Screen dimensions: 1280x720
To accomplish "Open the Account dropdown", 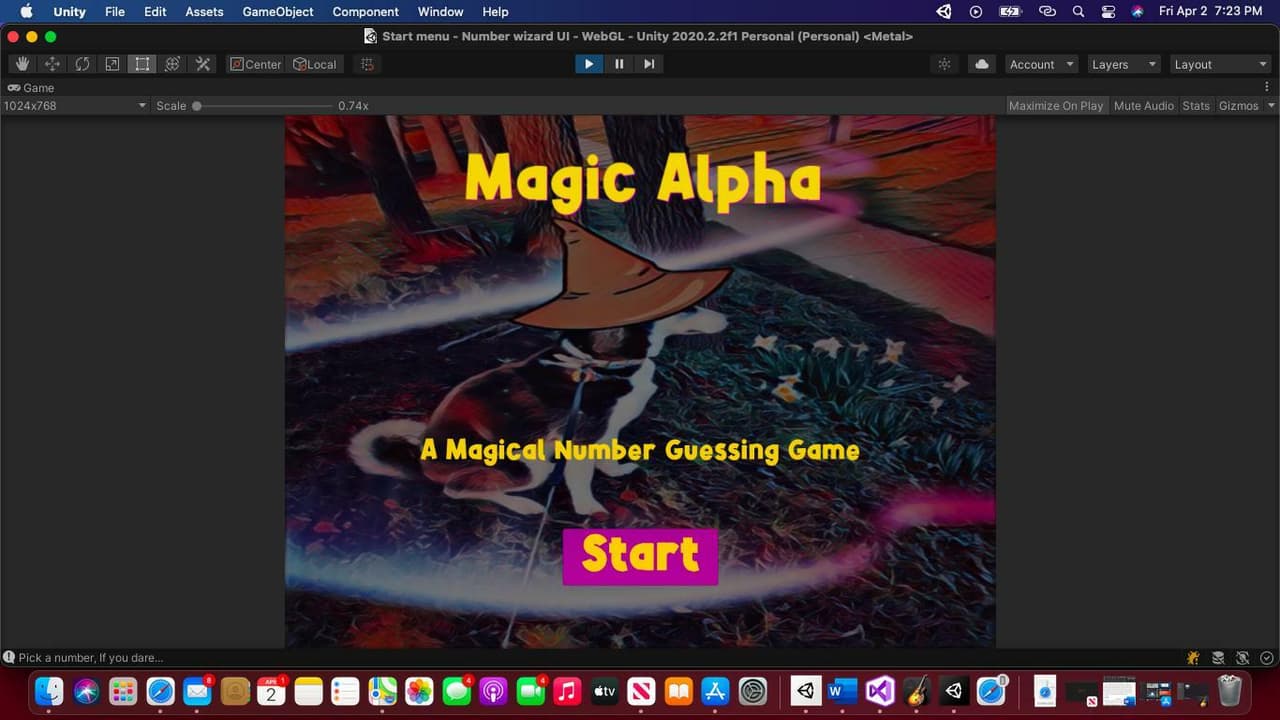I will coord(1041,64).
